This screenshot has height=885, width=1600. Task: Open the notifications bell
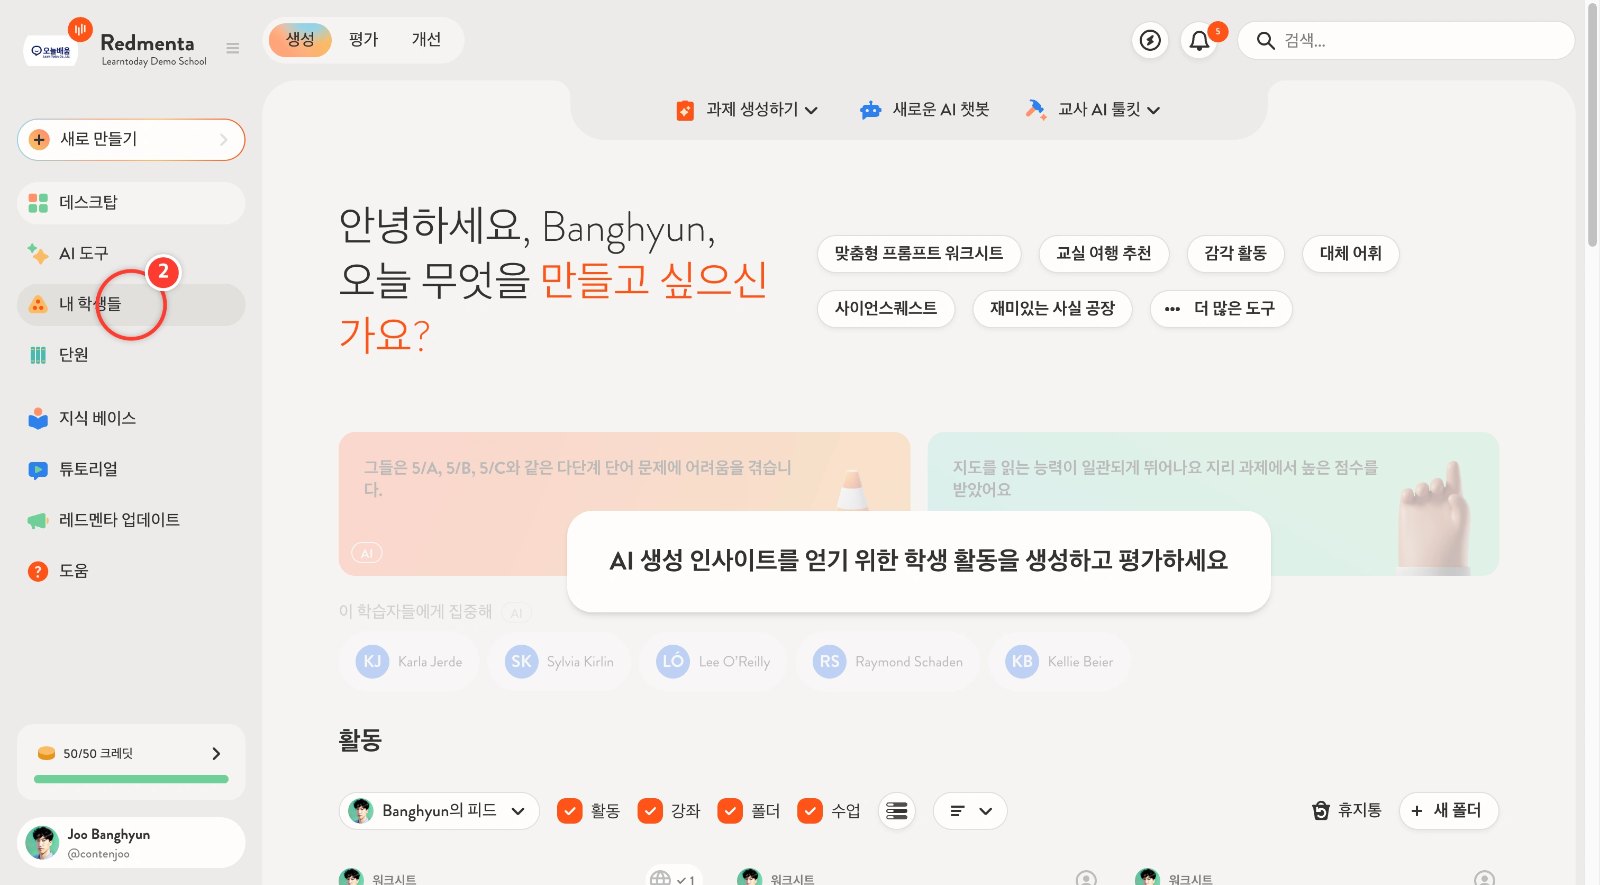pyautogui.click(x=1199, y=41)
